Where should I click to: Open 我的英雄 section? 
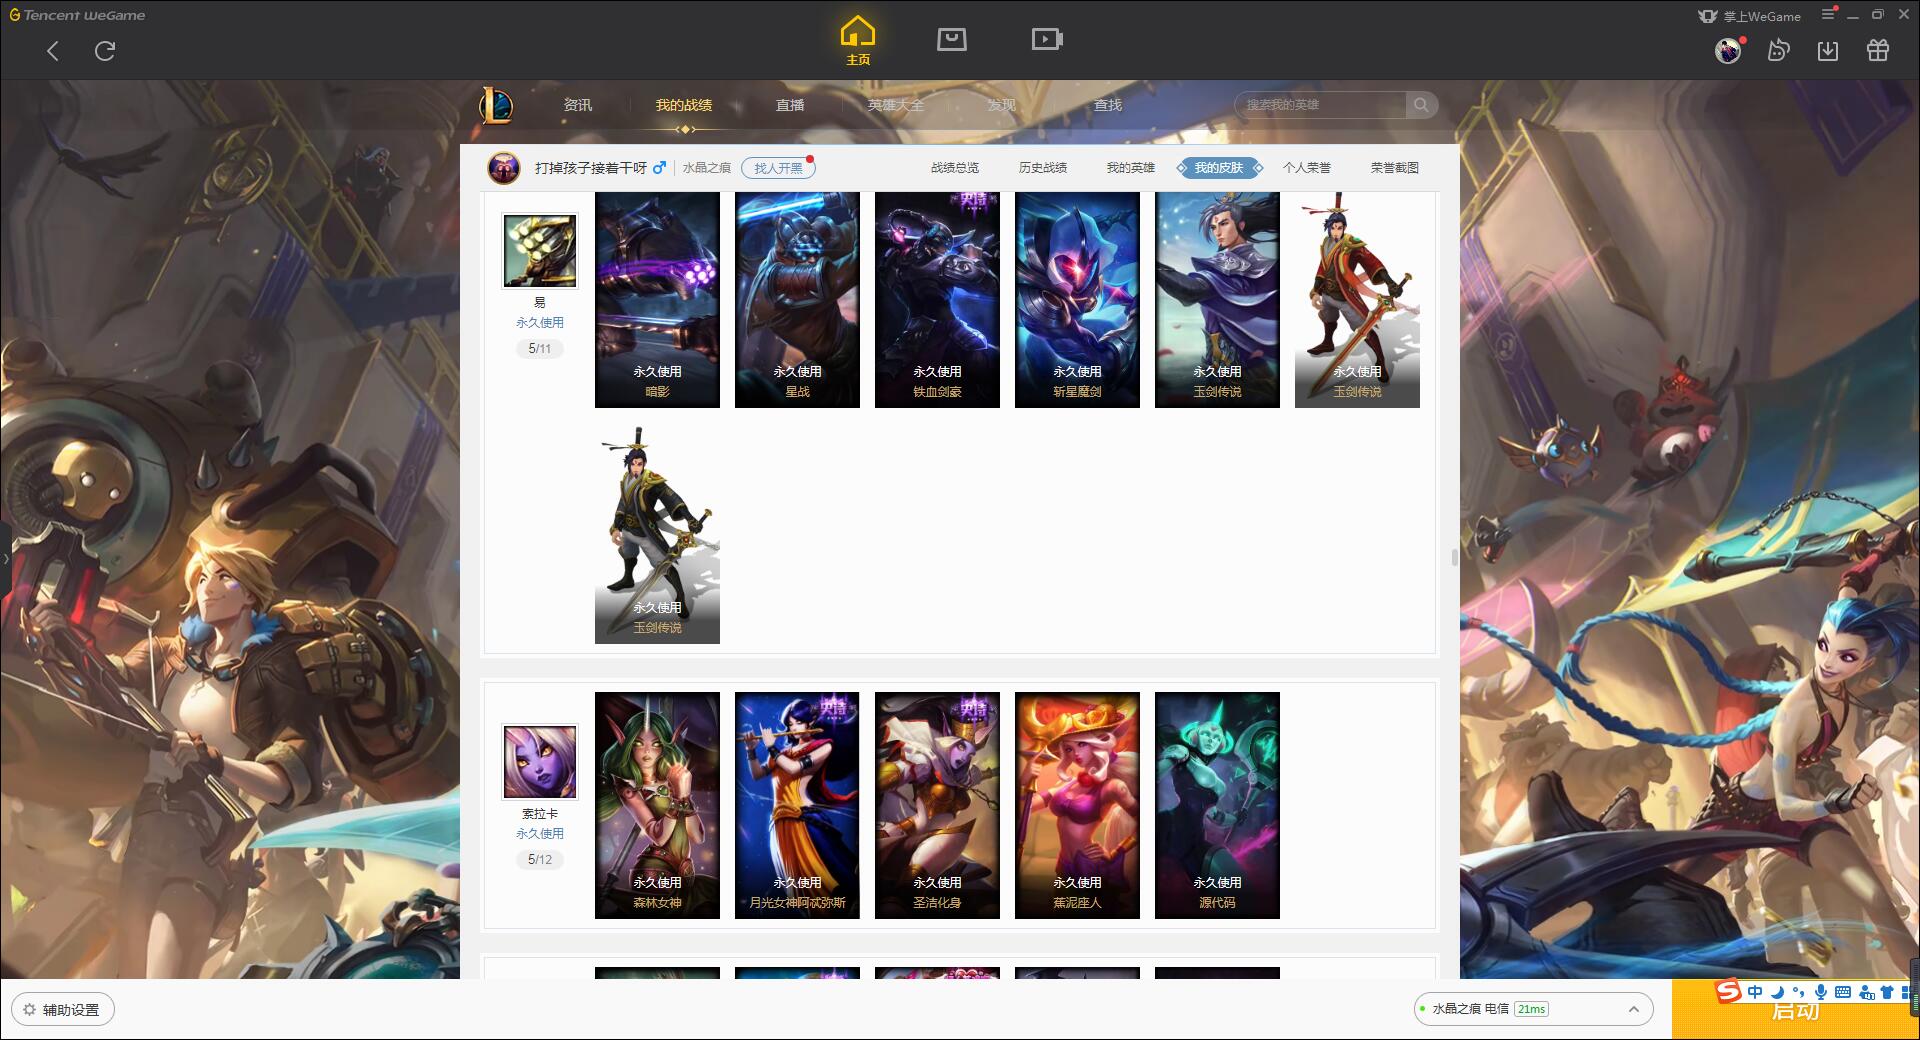(1130, 168)
